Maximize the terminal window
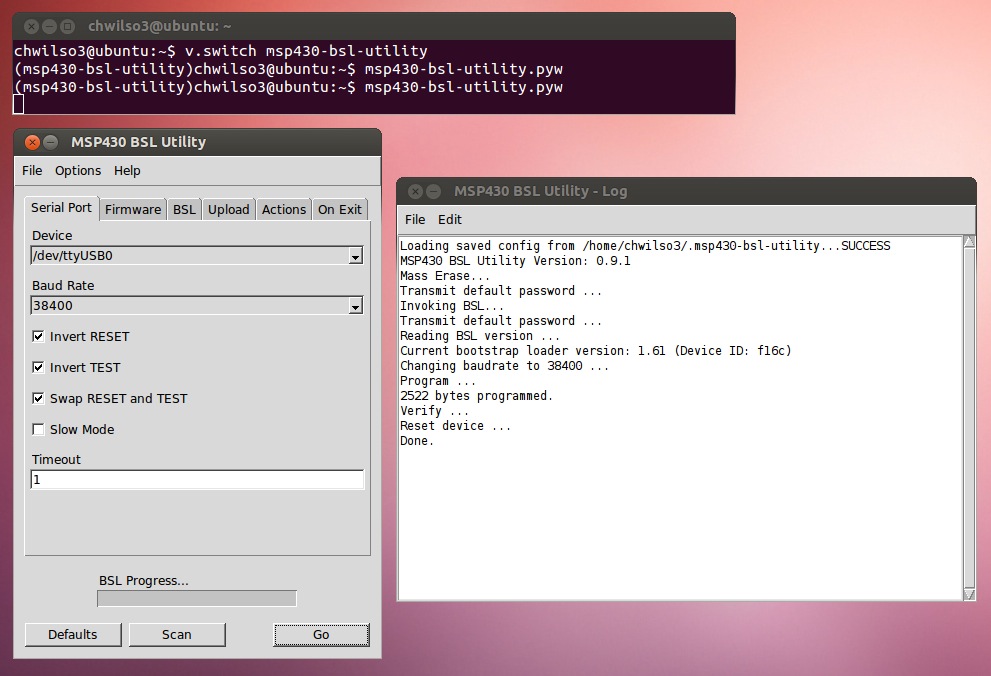Viewport: 991px width, 676px height. [x=68, y=27]
